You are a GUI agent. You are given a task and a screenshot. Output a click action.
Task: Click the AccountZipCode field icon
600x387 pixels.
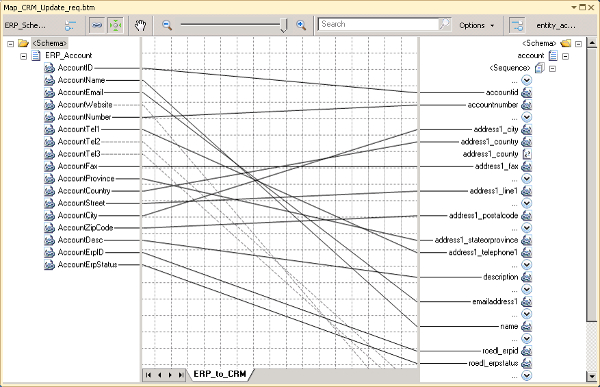(x=49, y=228)
